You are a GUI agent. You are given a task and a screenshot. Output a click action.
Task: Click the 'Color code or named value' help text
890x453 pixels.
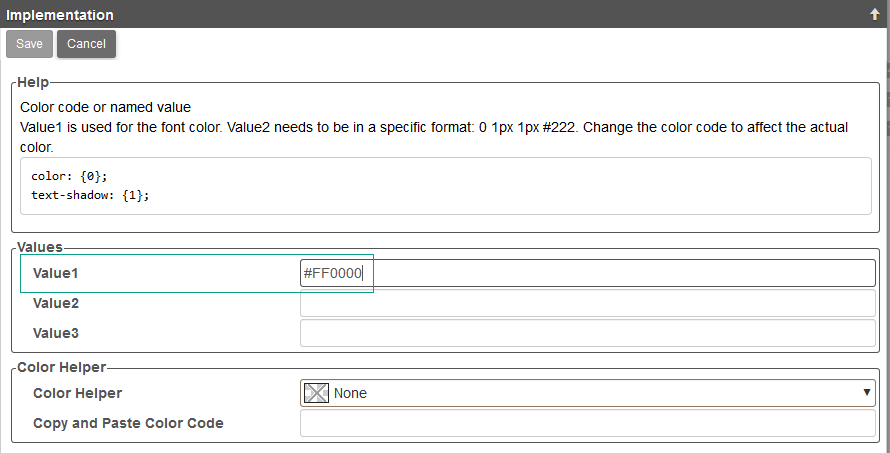point(105,106)
